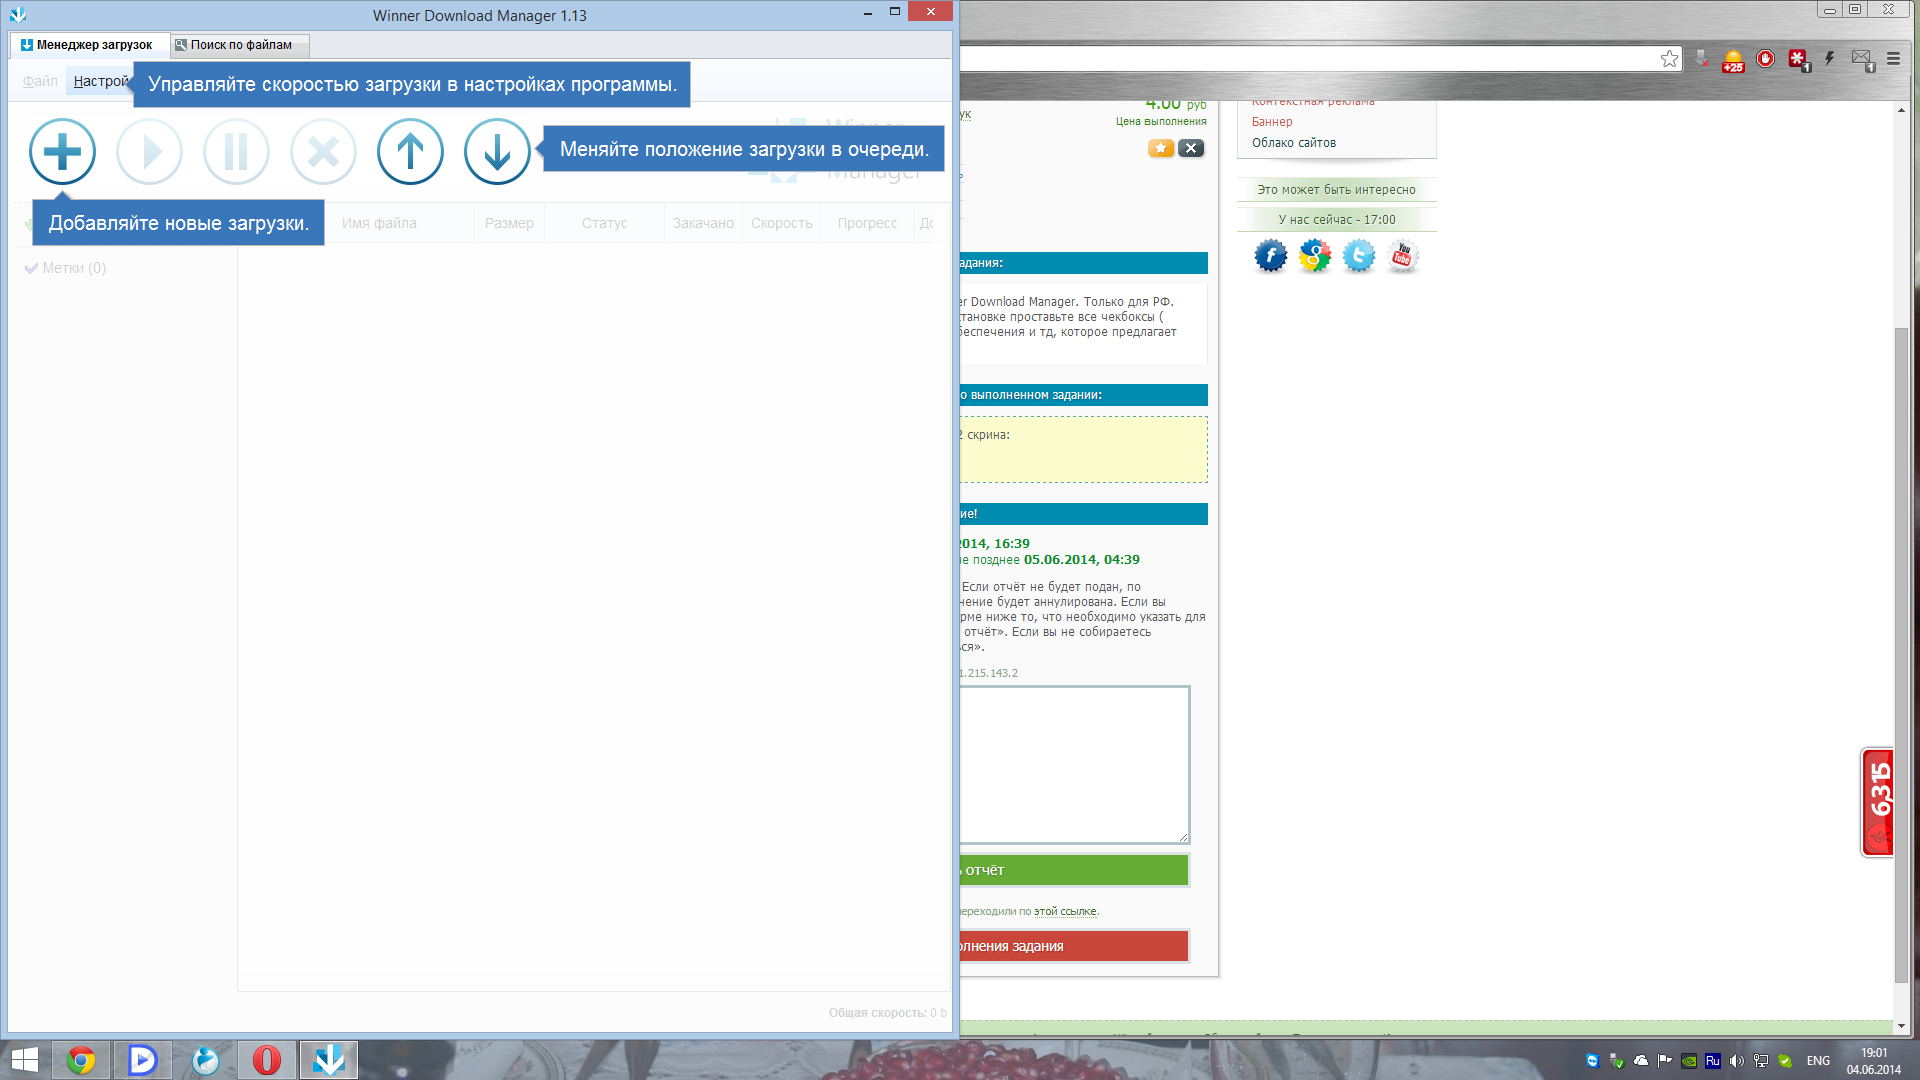Click the start download play button

149,152
